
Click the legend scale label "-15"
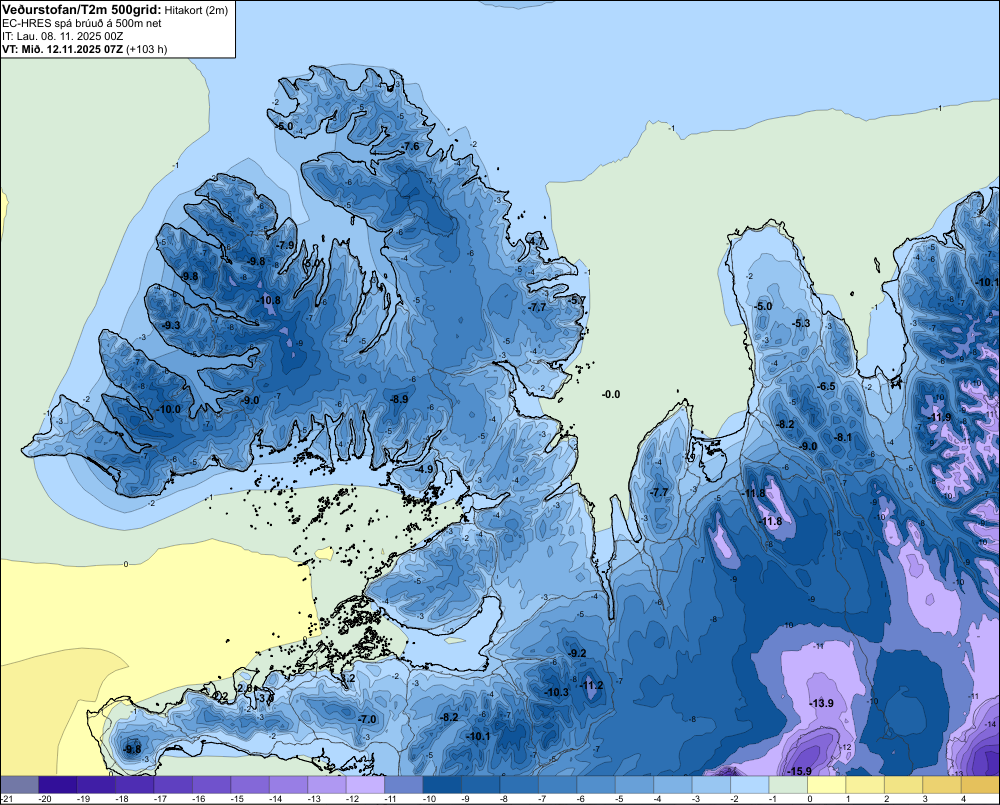(x=237, y=799)
